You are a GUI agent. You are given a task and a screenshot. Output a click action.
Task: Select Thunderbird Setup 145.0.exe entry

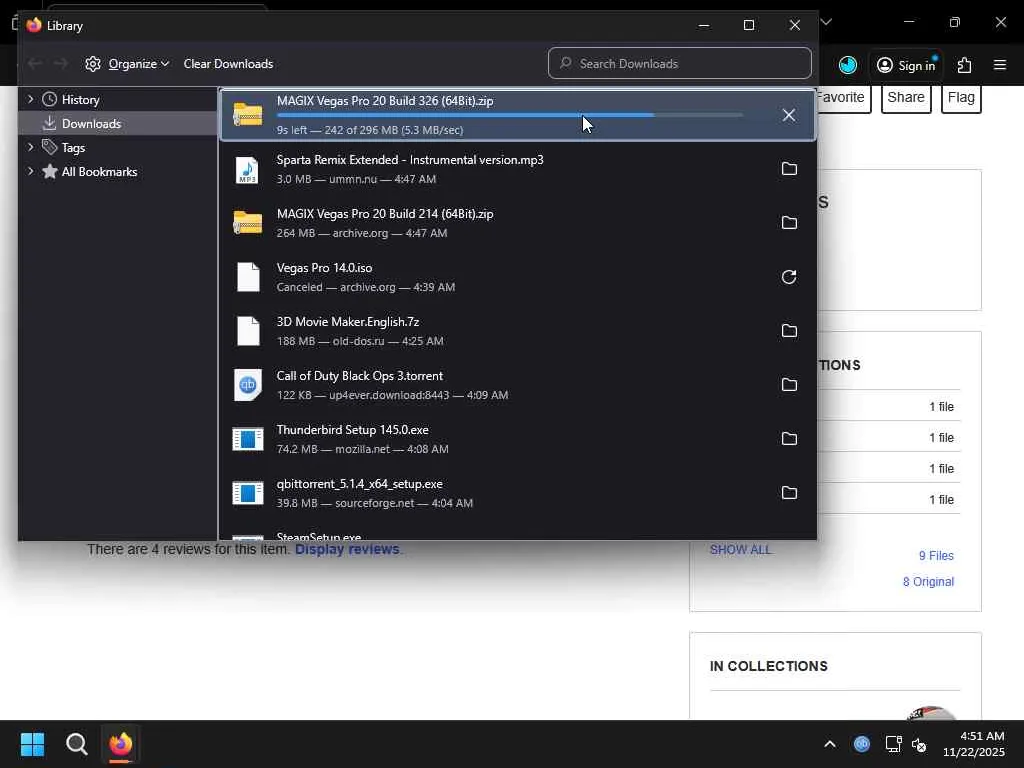pyautogui.click(x=518, y=439)
